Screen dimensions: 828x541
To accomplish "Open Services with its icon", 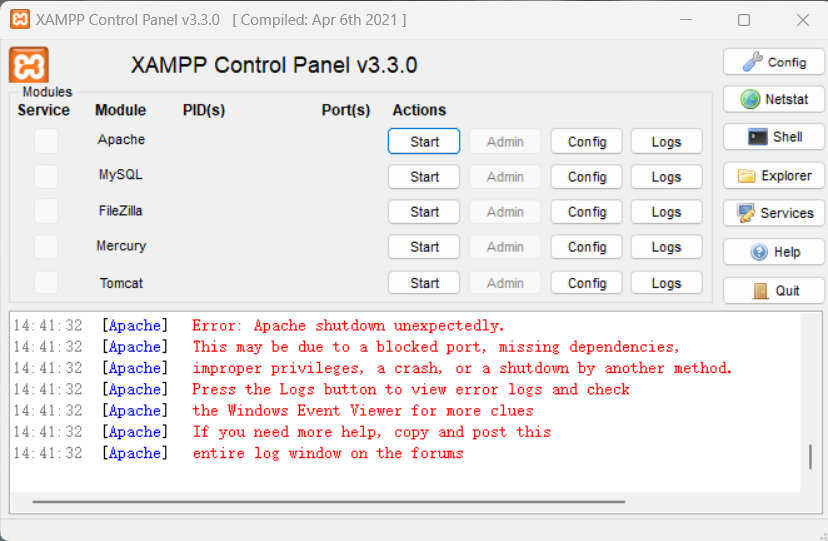I will pyautogui.click(x=746, y=213).
